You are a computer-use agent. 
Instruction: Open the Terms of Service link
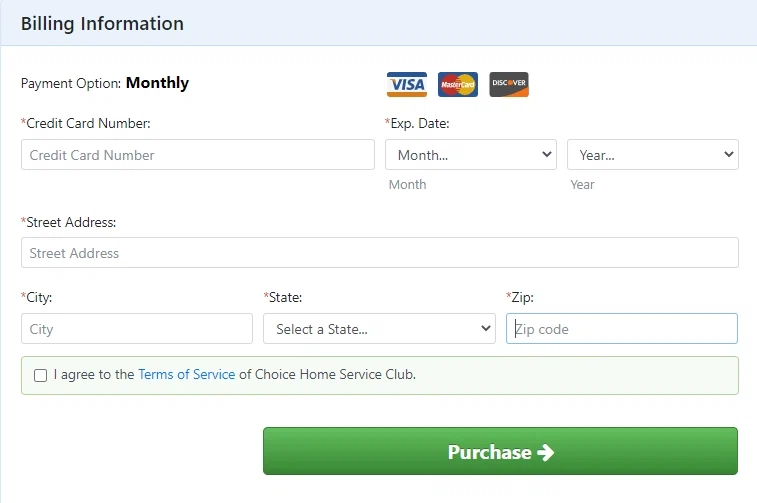point(187,375)
